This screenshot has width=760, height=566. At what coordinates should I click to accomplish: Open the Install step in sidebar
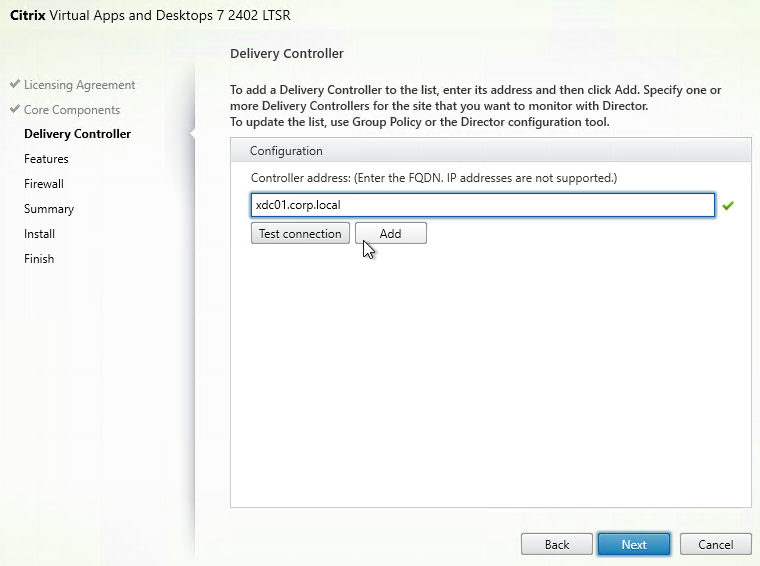(x=39, y=234)
